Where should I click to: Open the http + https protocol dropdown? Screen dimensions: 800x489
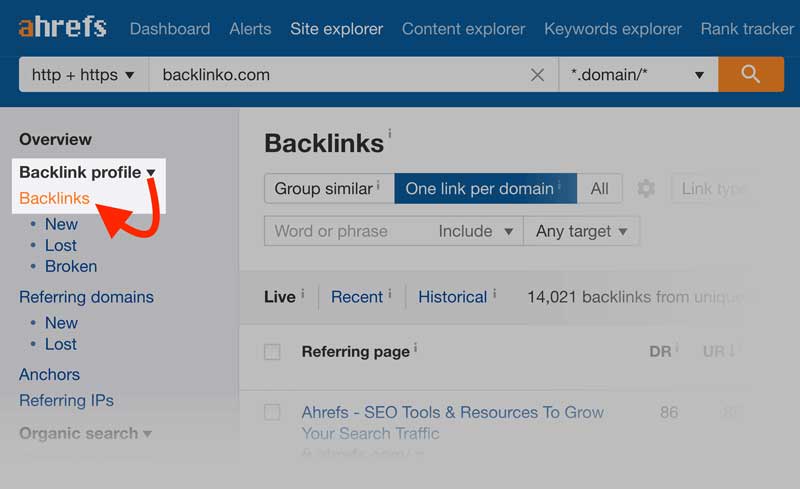83,75
